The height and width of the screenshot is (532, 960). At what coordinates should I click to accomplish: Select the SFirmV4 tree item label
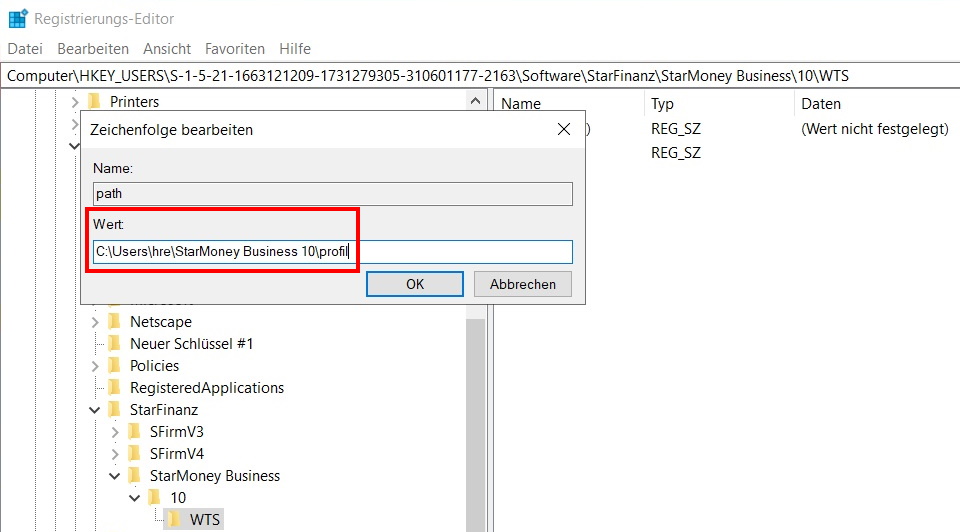(177, 454)
